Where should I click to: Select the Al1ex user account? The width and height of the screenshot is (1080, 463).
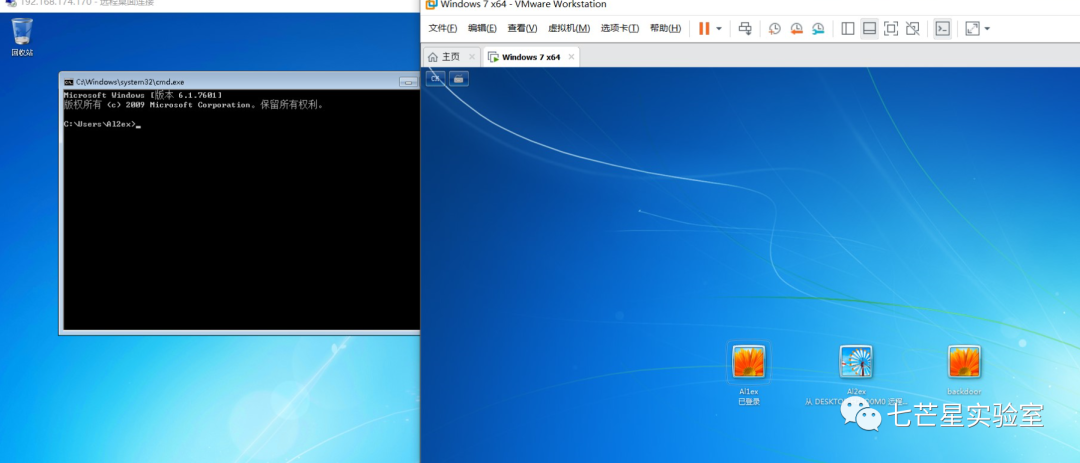tap(748, 362)
